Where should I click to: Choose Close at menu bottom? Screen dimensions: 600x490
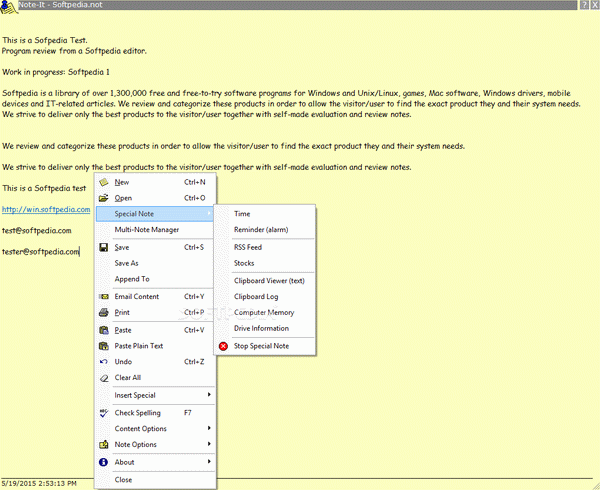[155, 480]
